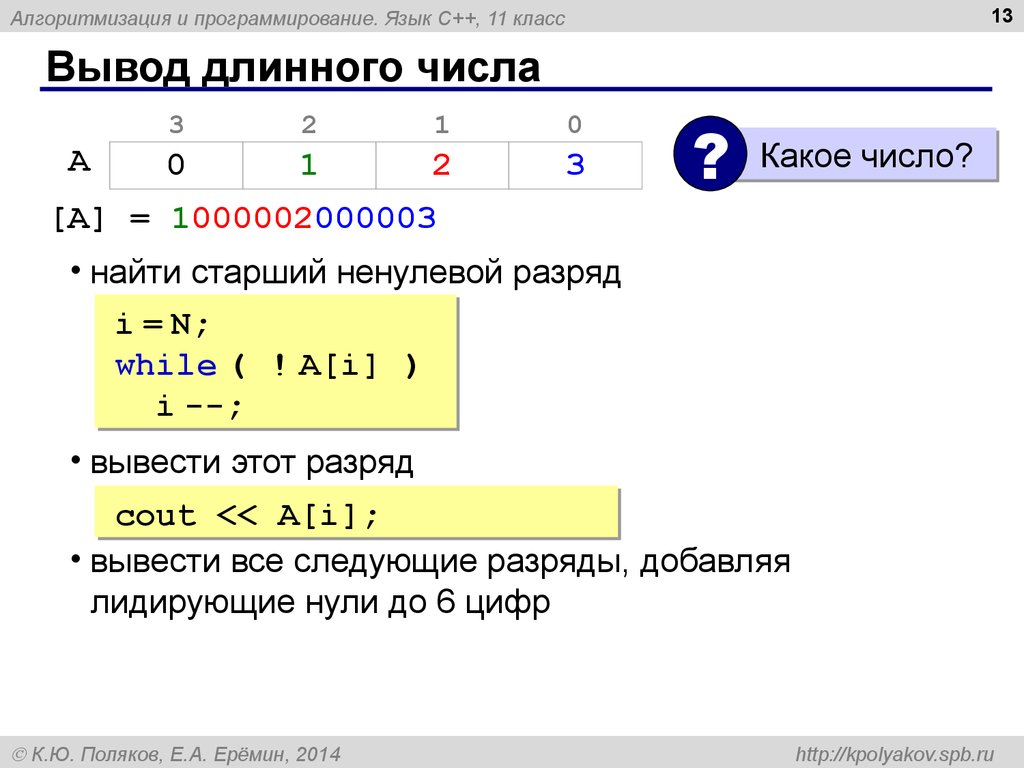Screen dimensions: 1024x768
Task: Click the question mark circle icon
Action: (x=710, y=154)
